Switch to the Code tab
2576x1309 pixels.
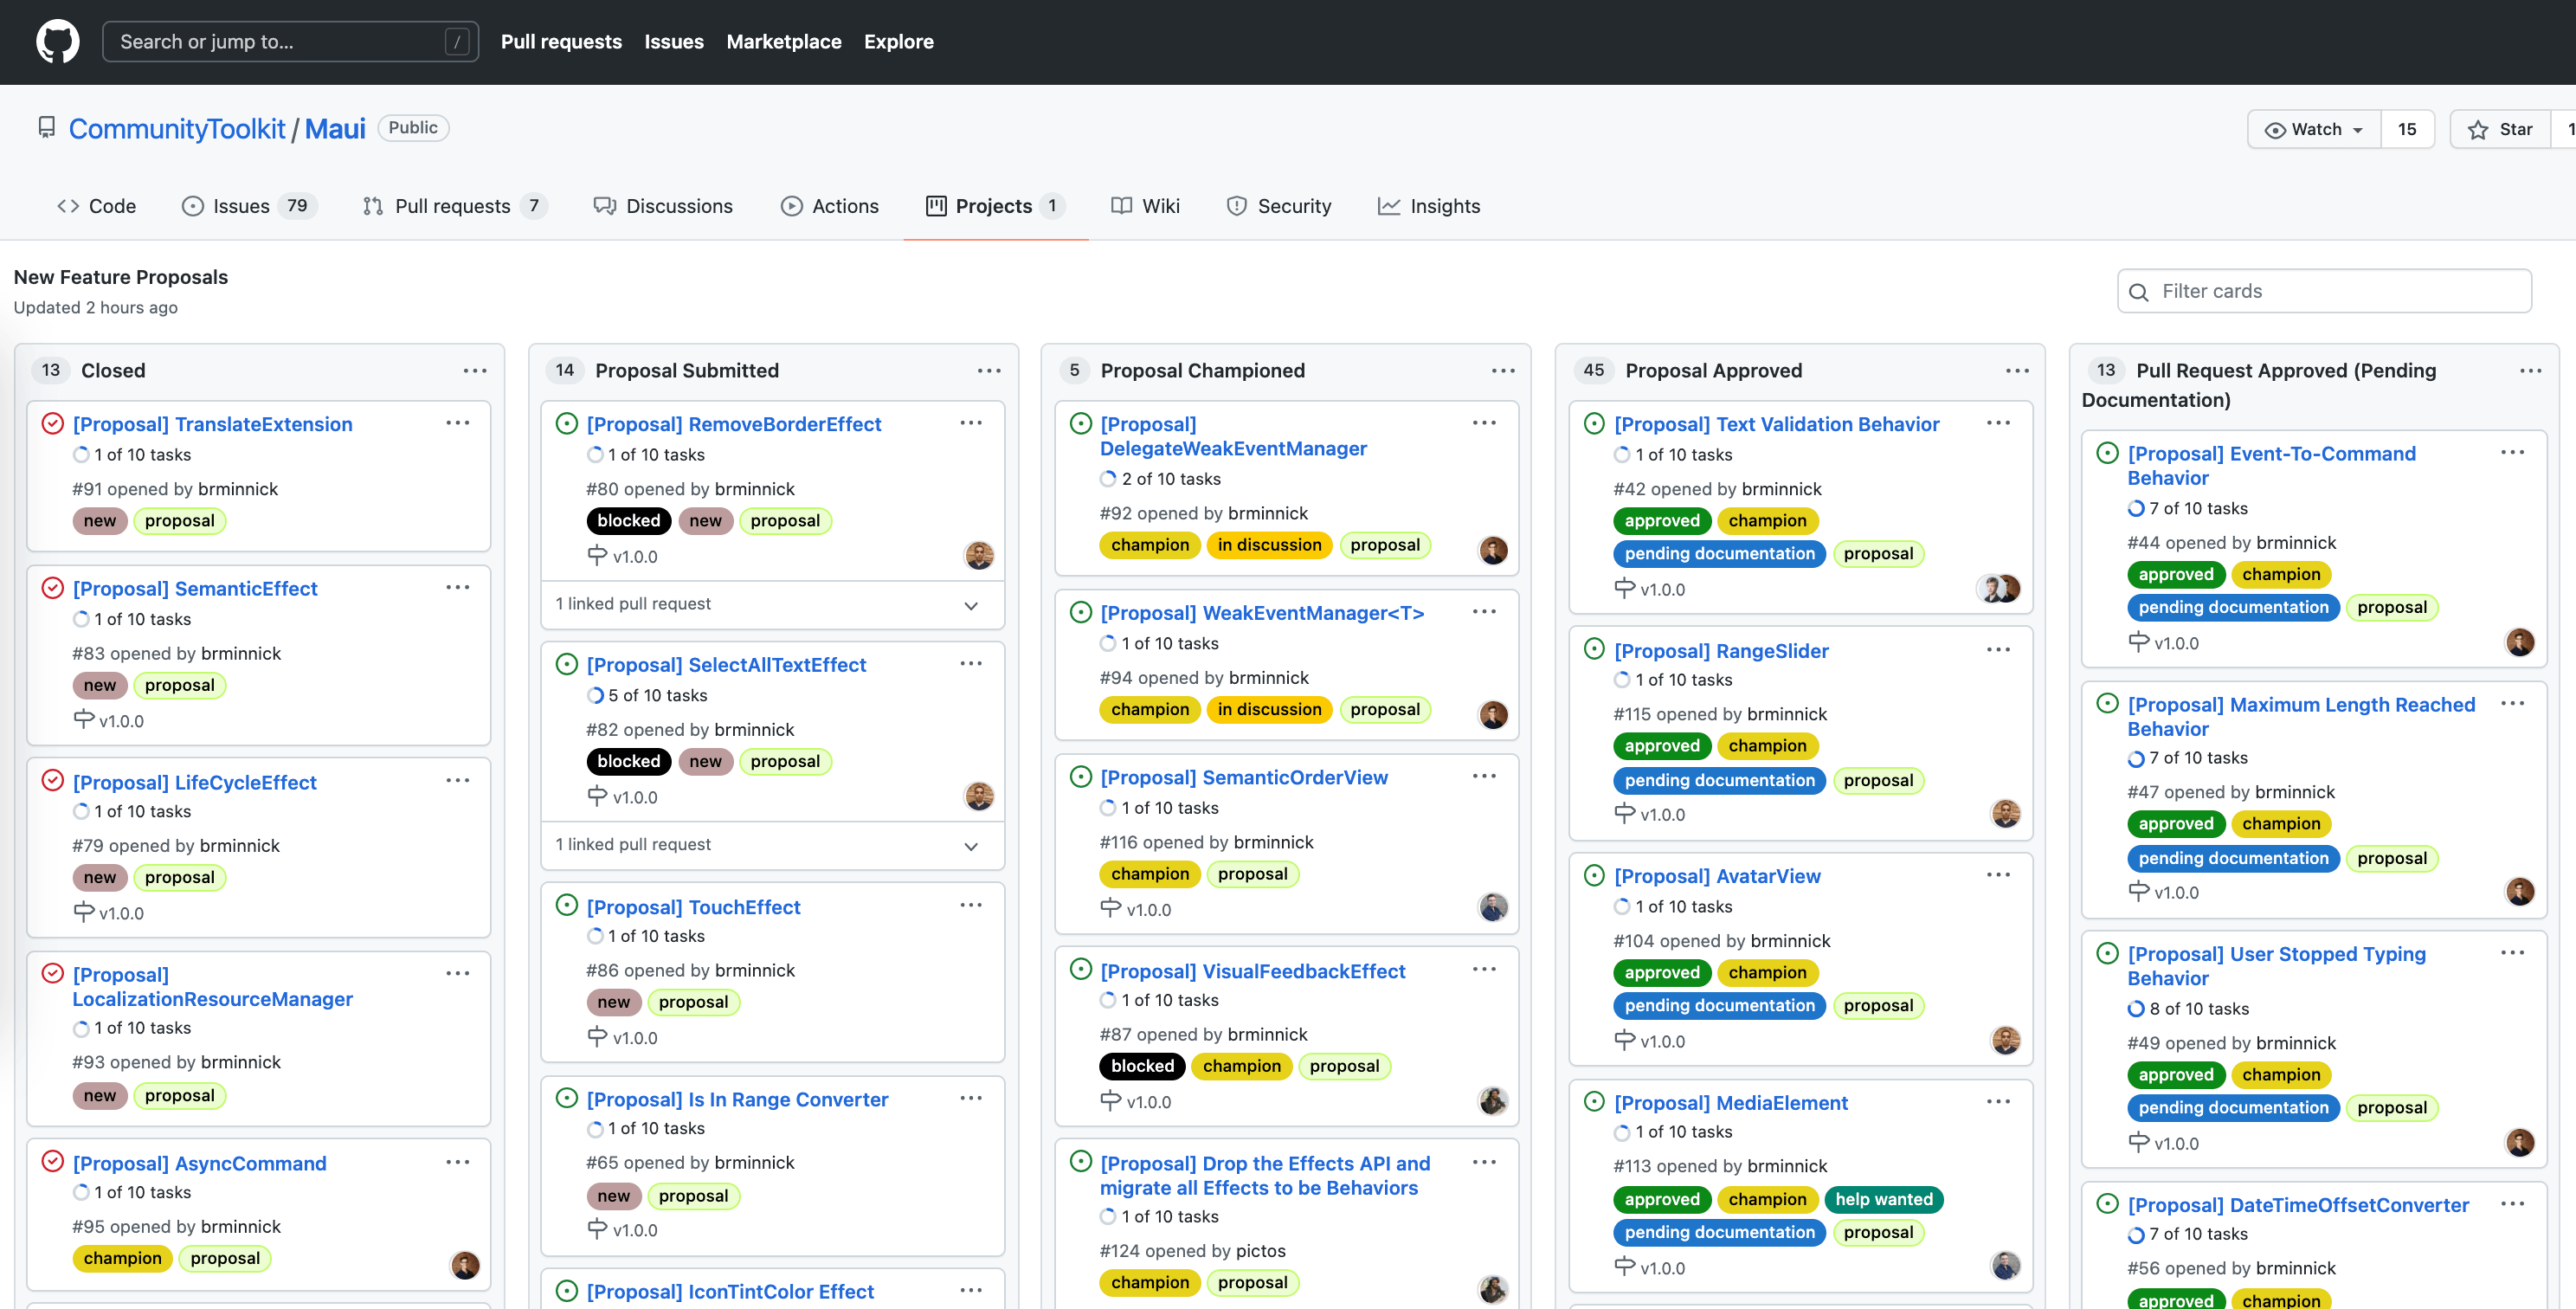tap(97, 206)
